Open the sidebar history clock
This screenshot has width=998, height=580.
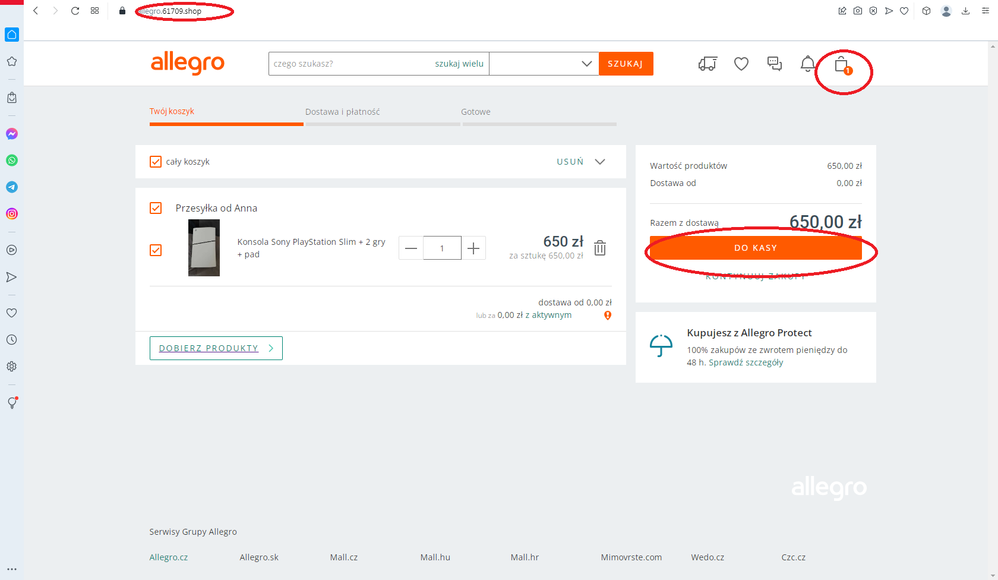point(11,340)
